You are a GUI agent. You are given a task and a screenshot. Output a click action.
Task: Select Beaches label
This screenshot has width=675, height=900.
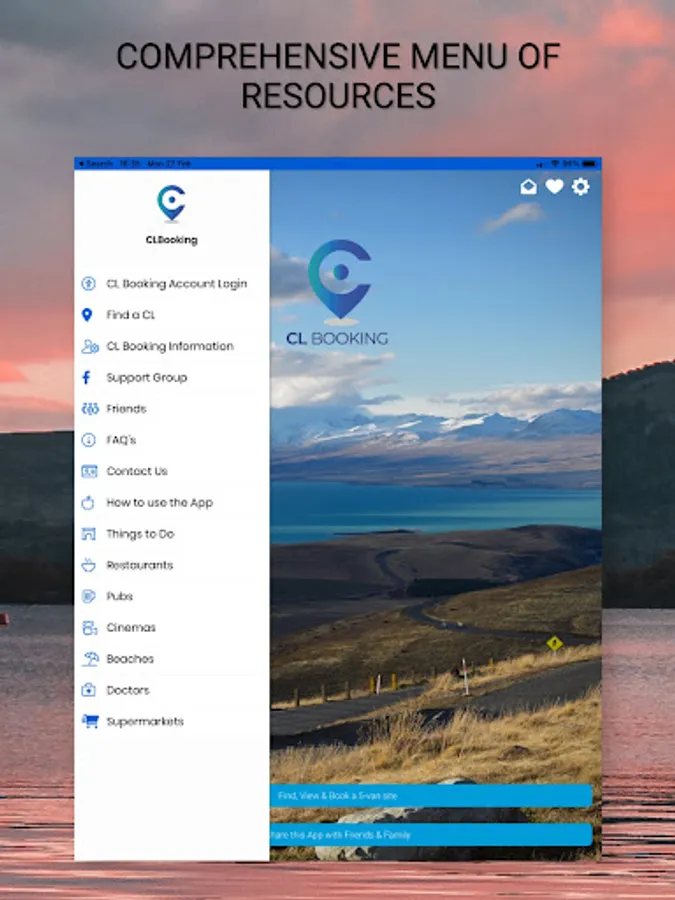pyautogui.click(x=130, y=659)
